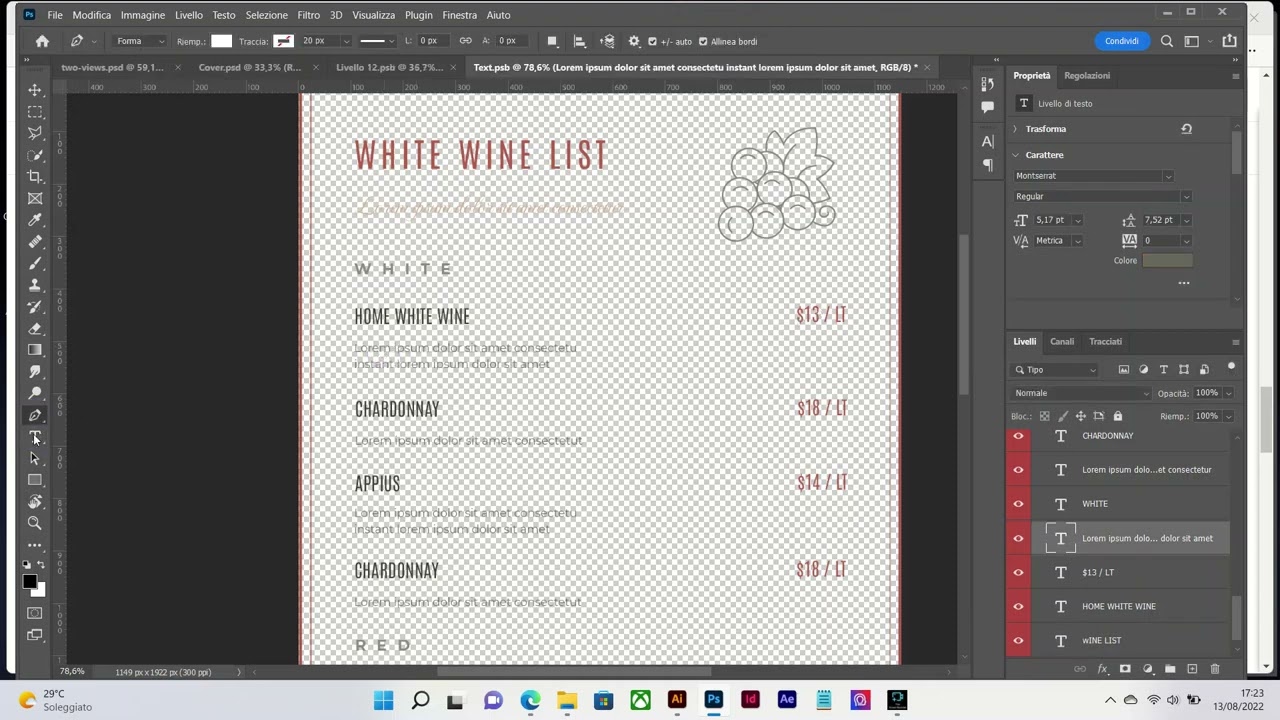Select the Zoom magnifier tool
1280x720 pixels.
[35, 523]
